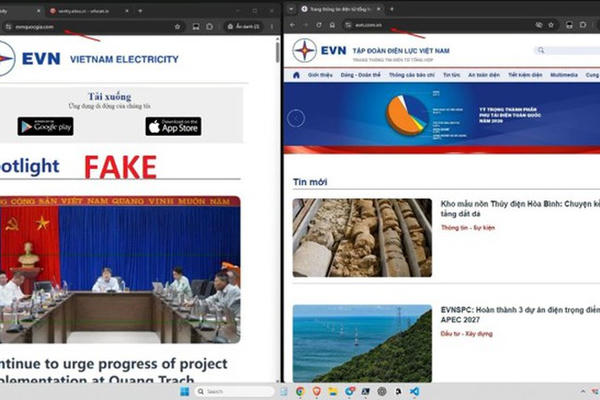The height and width of the screenshot is (400, 600).
Task: Open the EVNSPC sea power line thumbnail
Action: pyautogui.click(x=362, y=343)
